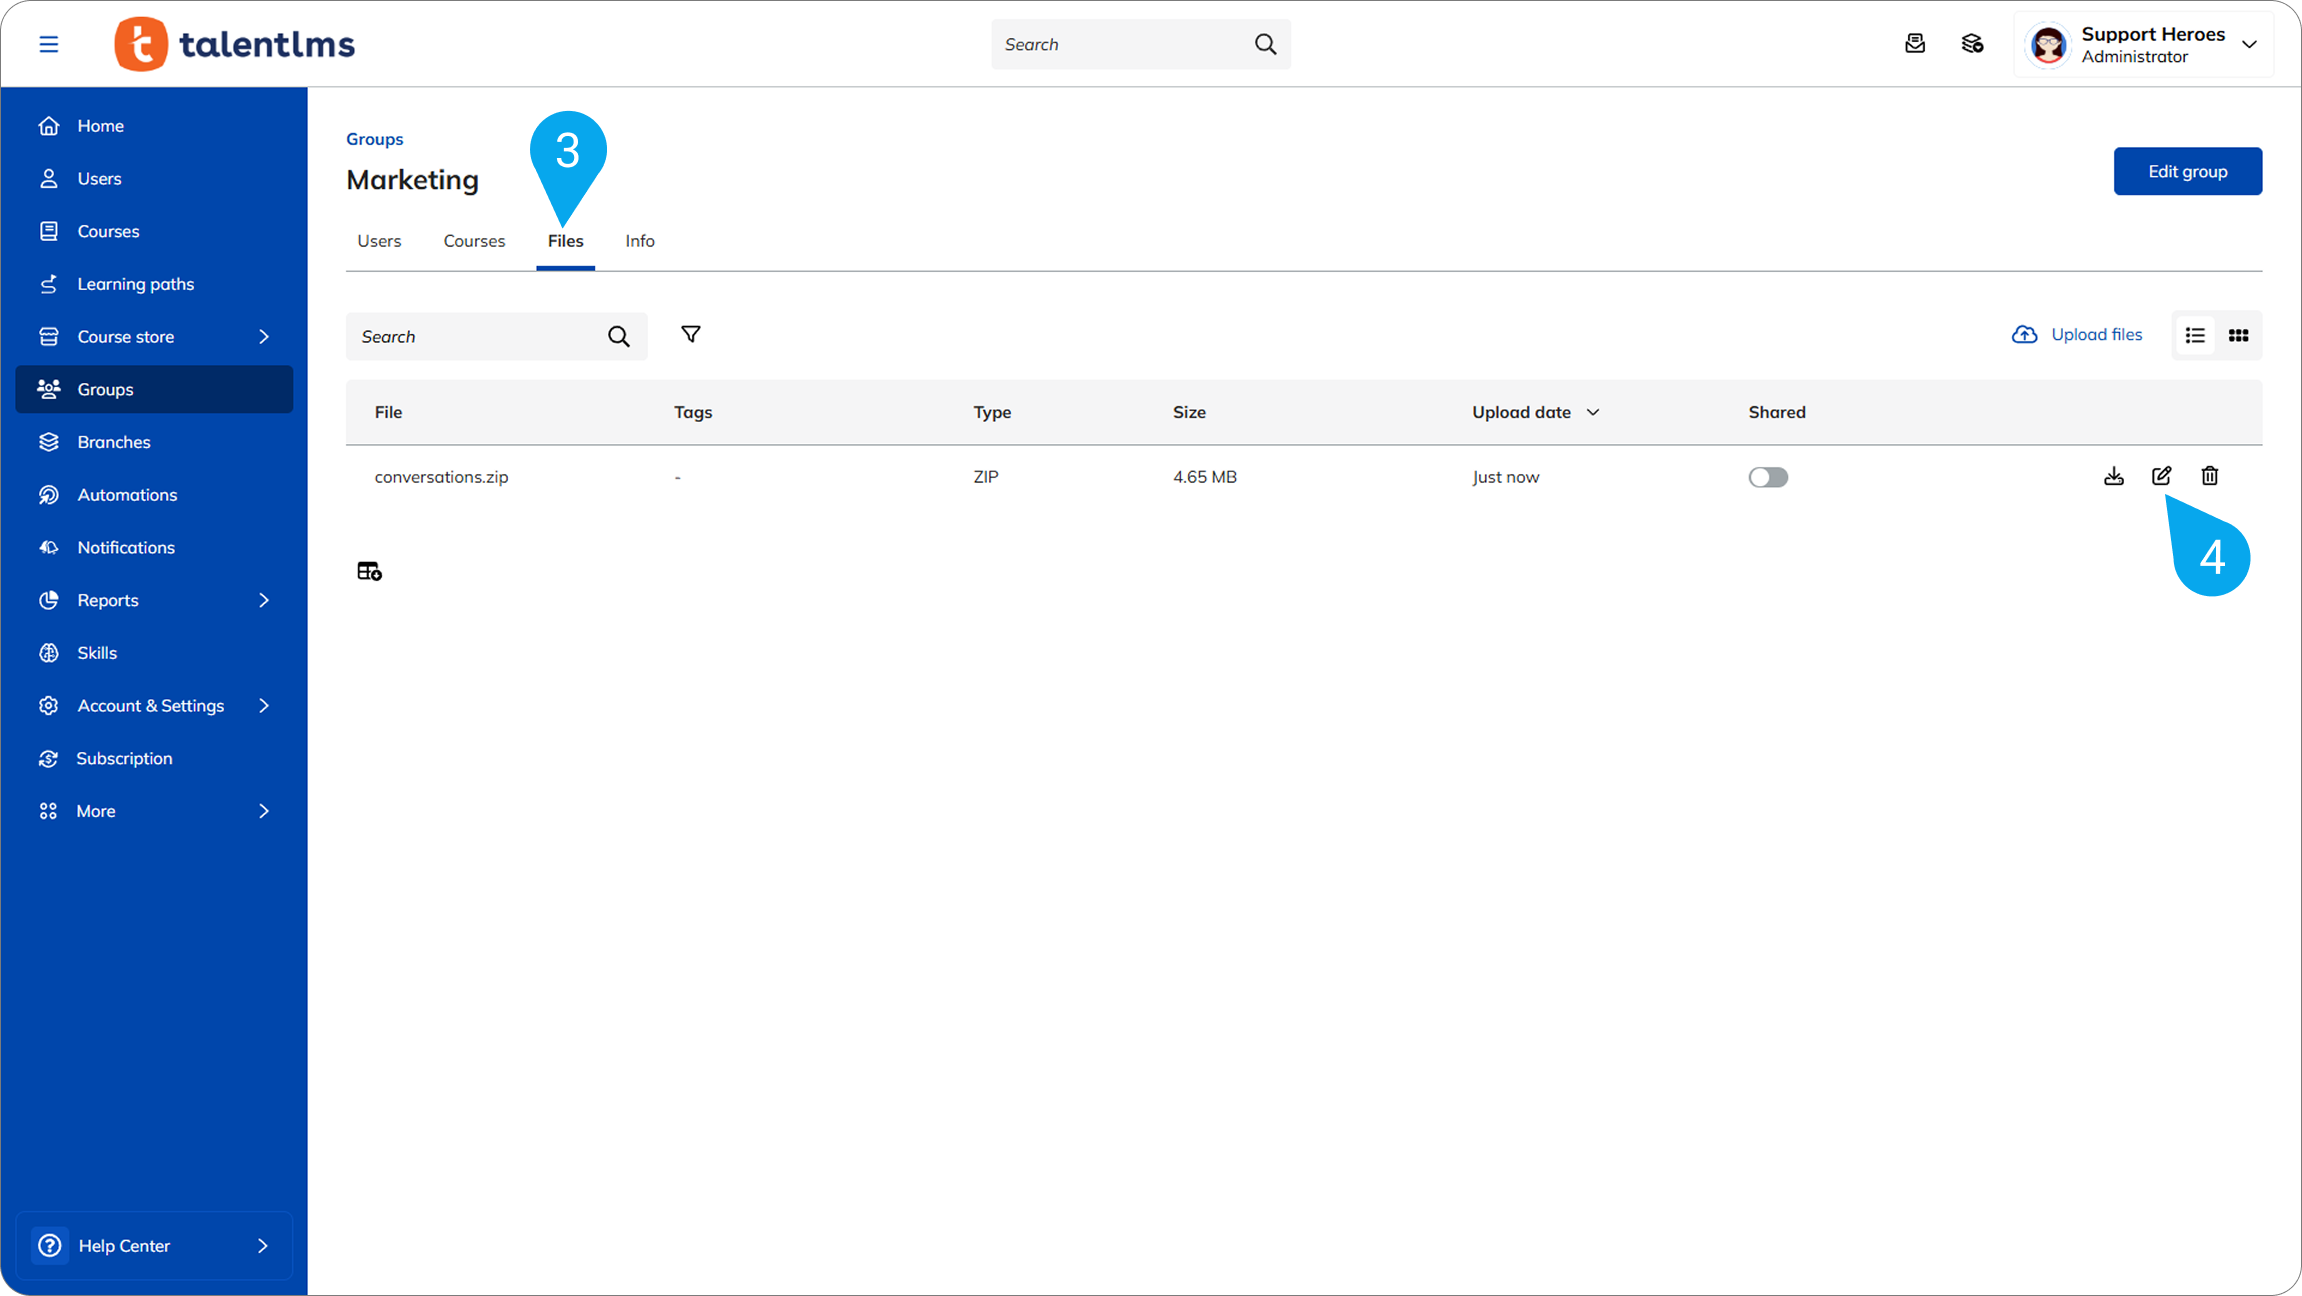The image size is (2302, 1296).
Task: Toggle Shared switch for conversations.zip
Action: pyautogui.click(x=1767, y=477)
